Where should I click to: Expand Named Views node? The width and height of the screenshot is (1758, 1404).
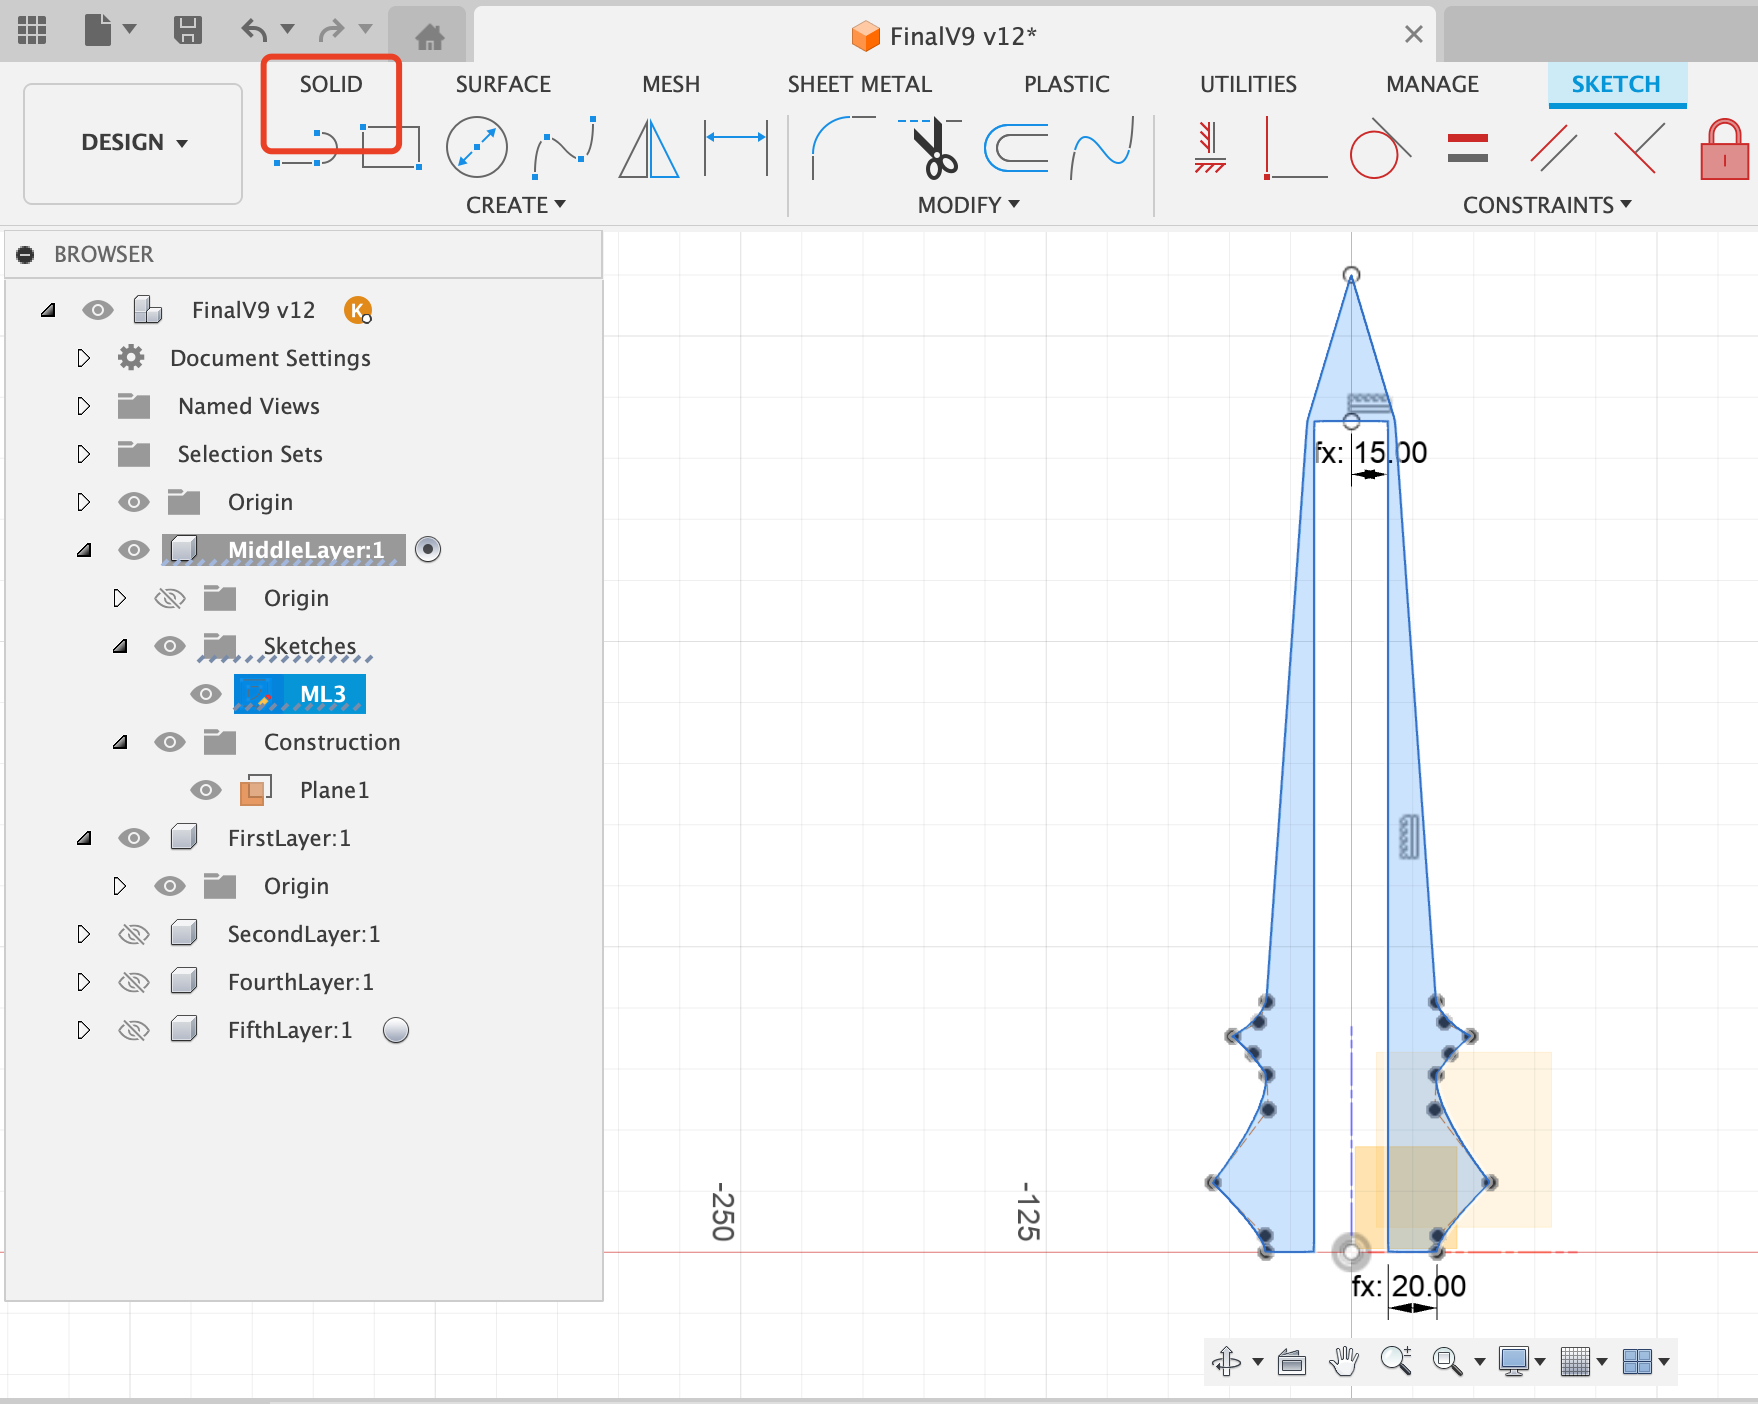point(83,406)
